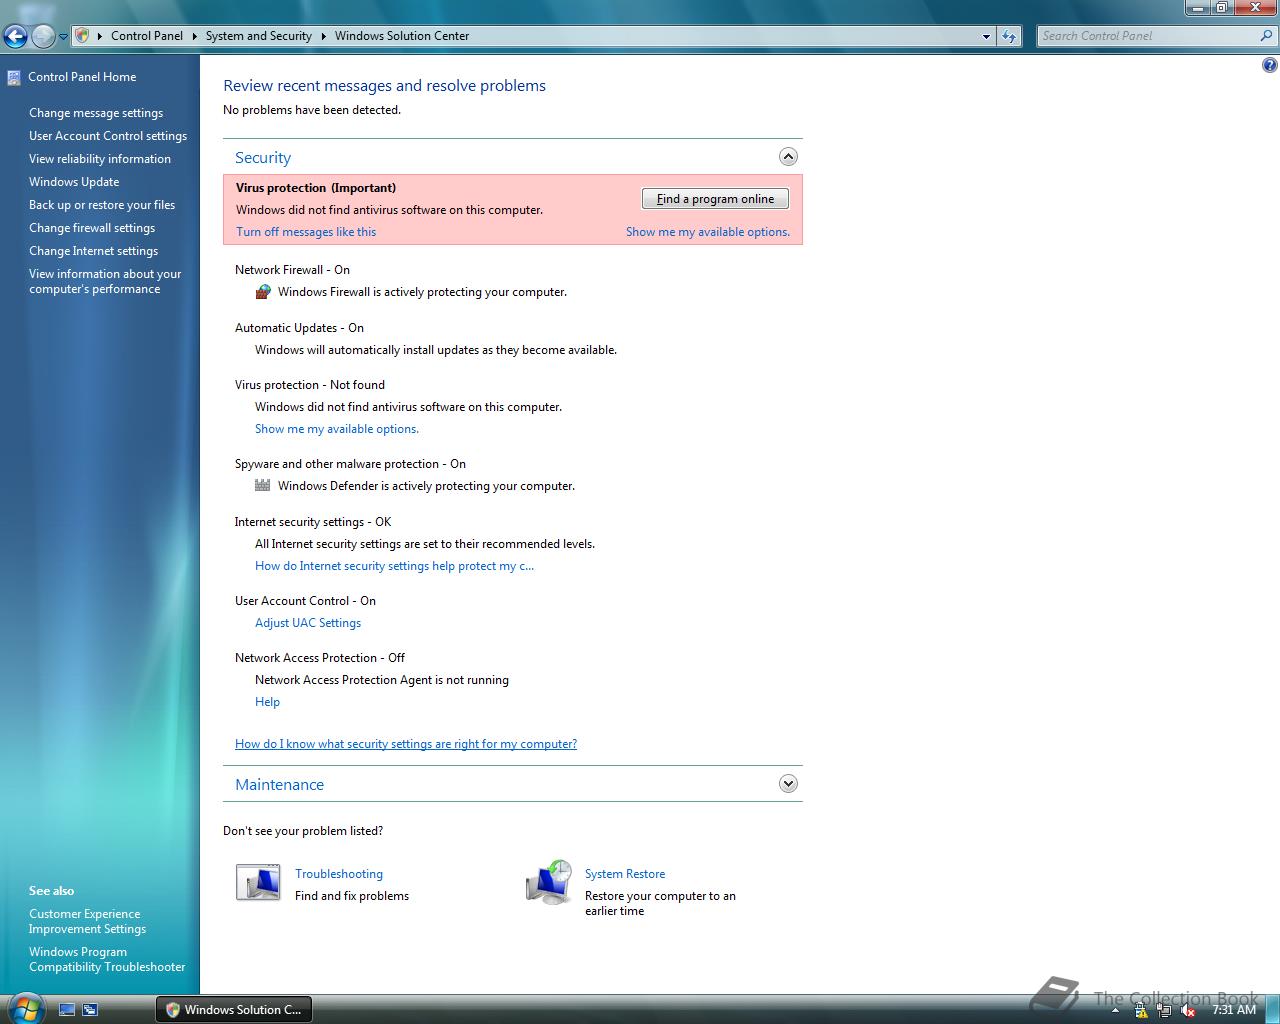1280x1024 pixels.
Task: Click the Maintenance section heading
Action: coord(279,785)
